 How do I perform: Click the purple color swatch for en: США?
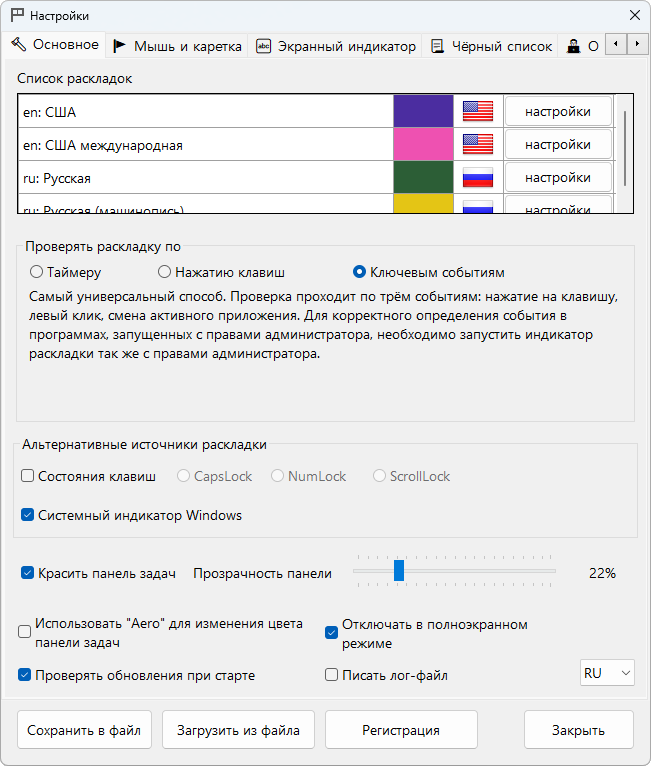click(x=423, y=111)
